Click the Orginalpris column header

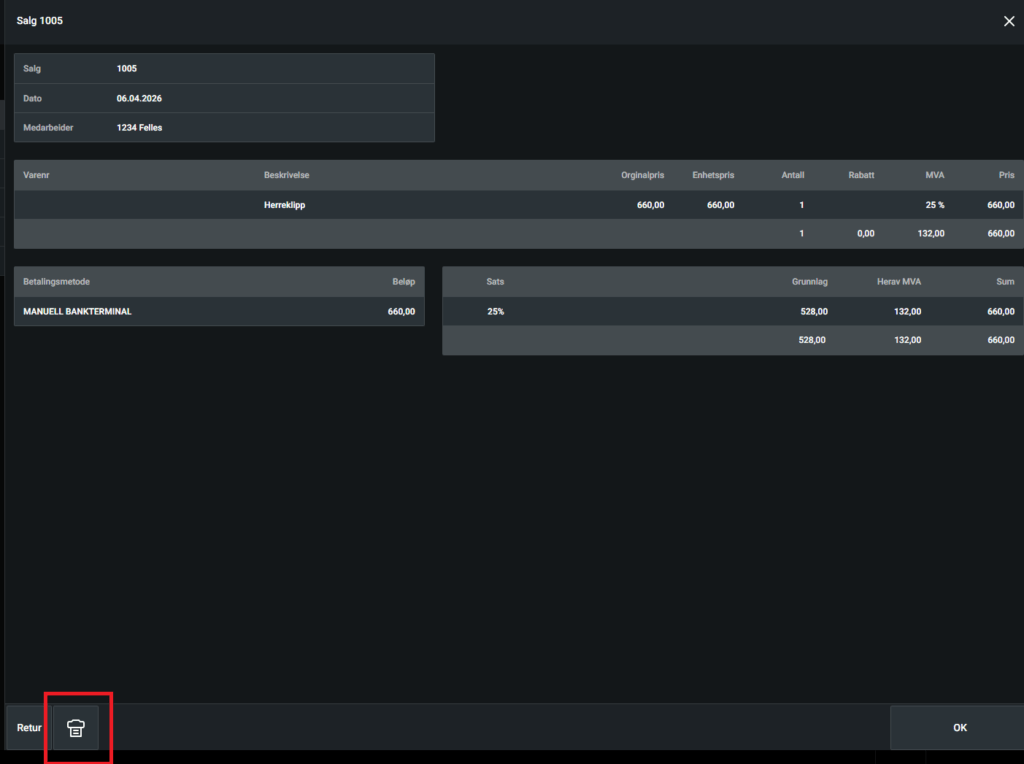tap(642, 175)
